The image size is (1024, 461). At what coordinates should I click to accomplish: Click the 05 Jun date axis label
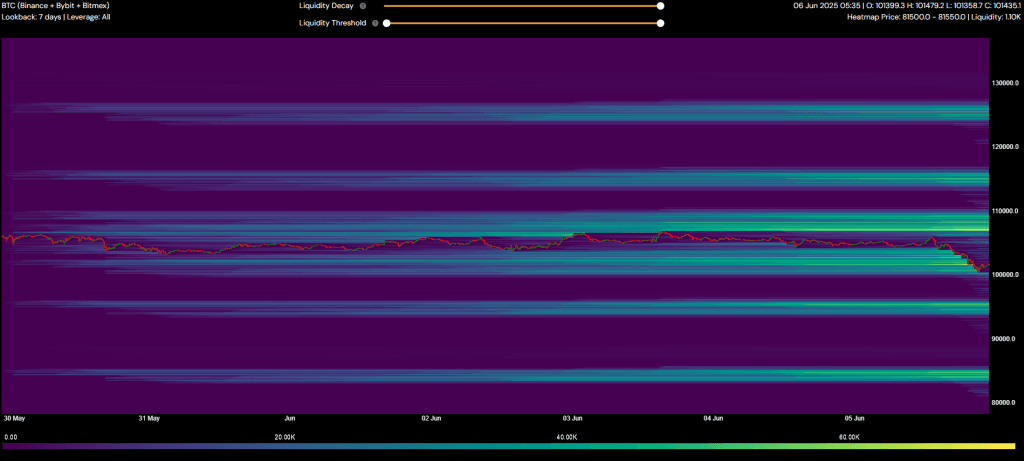coord(856,417)
